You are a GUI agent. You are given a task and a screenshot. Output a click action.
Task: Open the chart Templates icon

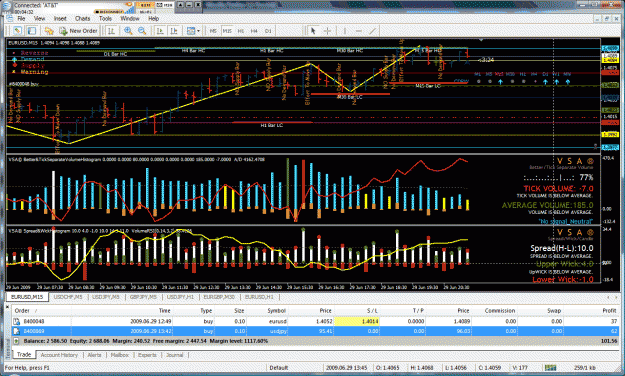(x=191, y=31)
